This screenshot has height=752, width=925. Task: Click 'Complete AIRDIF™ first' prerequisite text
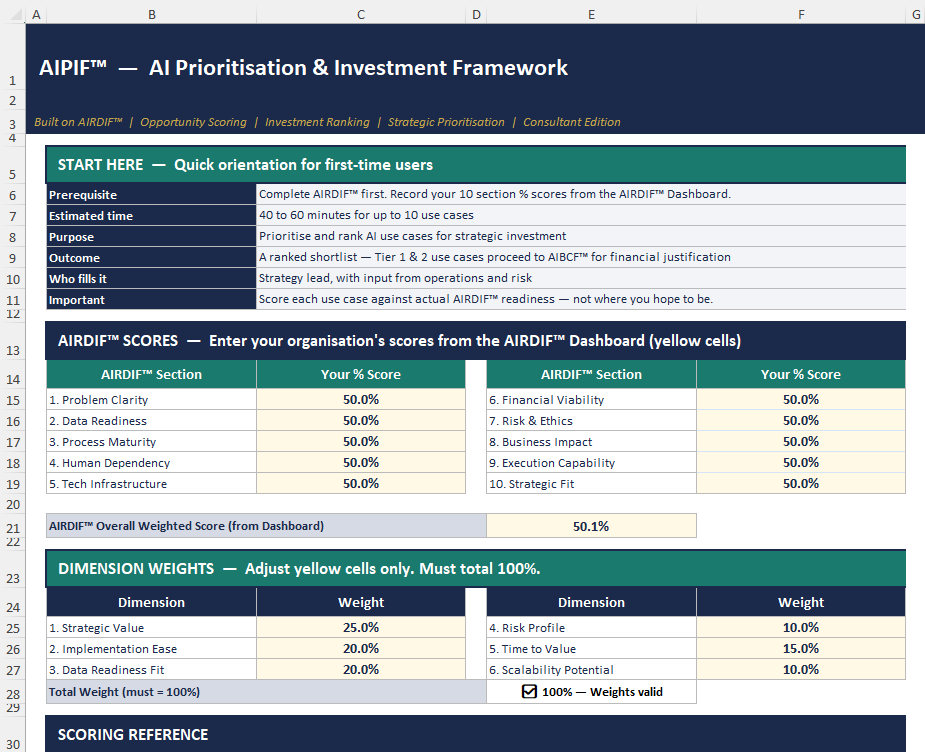(x=495, y=194)
